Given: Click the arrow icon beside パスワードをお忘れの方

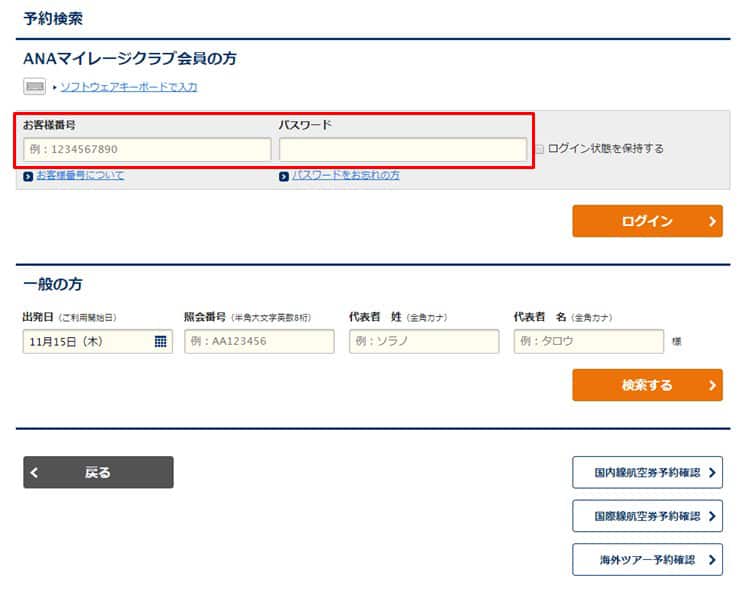Looking at the screenshot, I should click(x=284, y=177).
